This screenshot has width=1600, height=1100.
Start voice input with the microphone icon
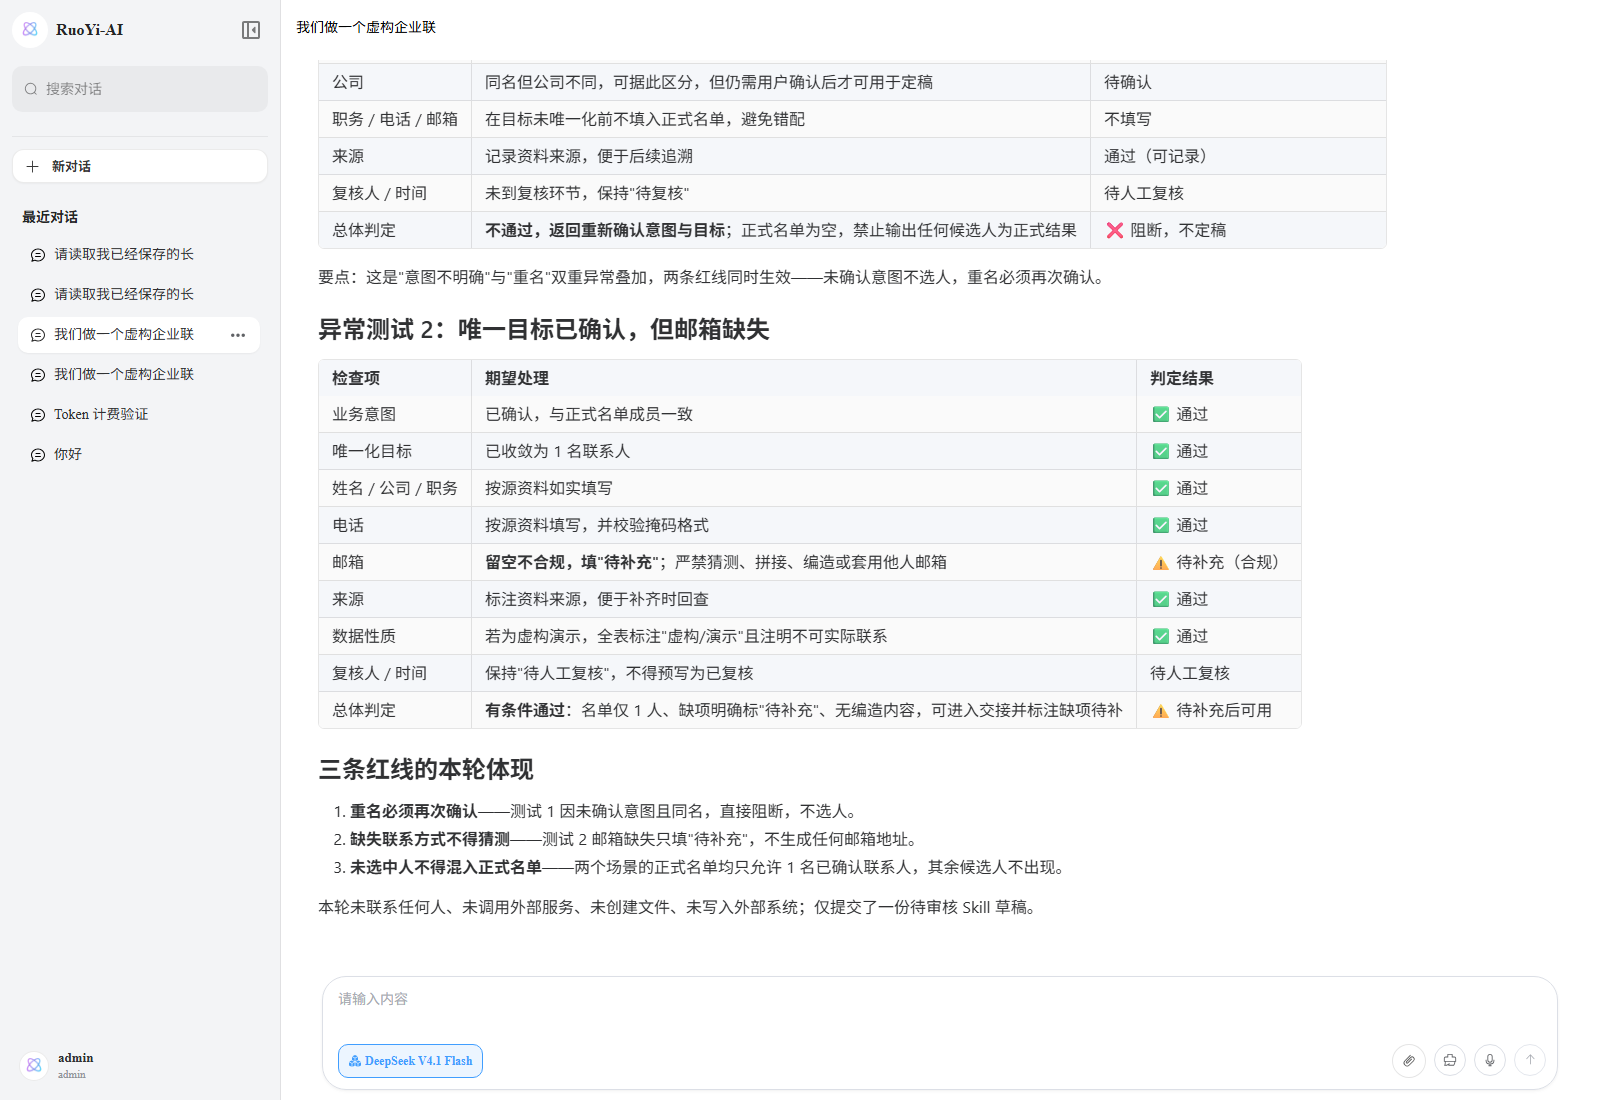[1490, 1060]
